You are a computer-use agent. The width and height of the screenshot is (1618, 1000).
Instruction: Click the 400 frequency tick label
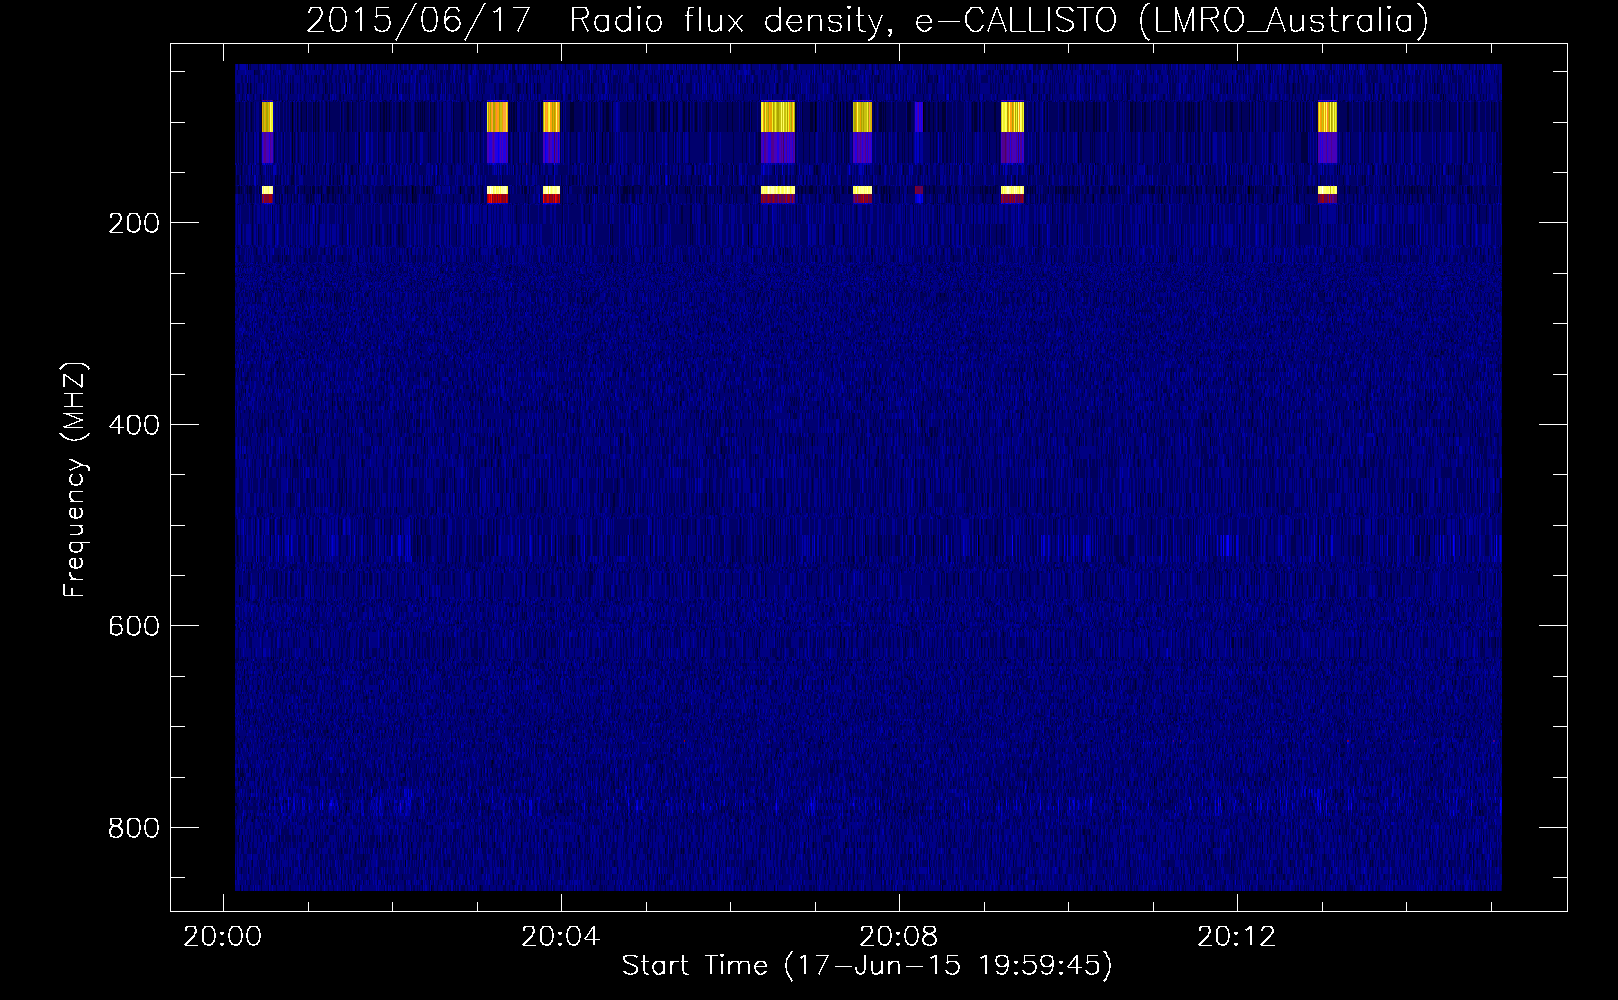click(x=134, y=425)
